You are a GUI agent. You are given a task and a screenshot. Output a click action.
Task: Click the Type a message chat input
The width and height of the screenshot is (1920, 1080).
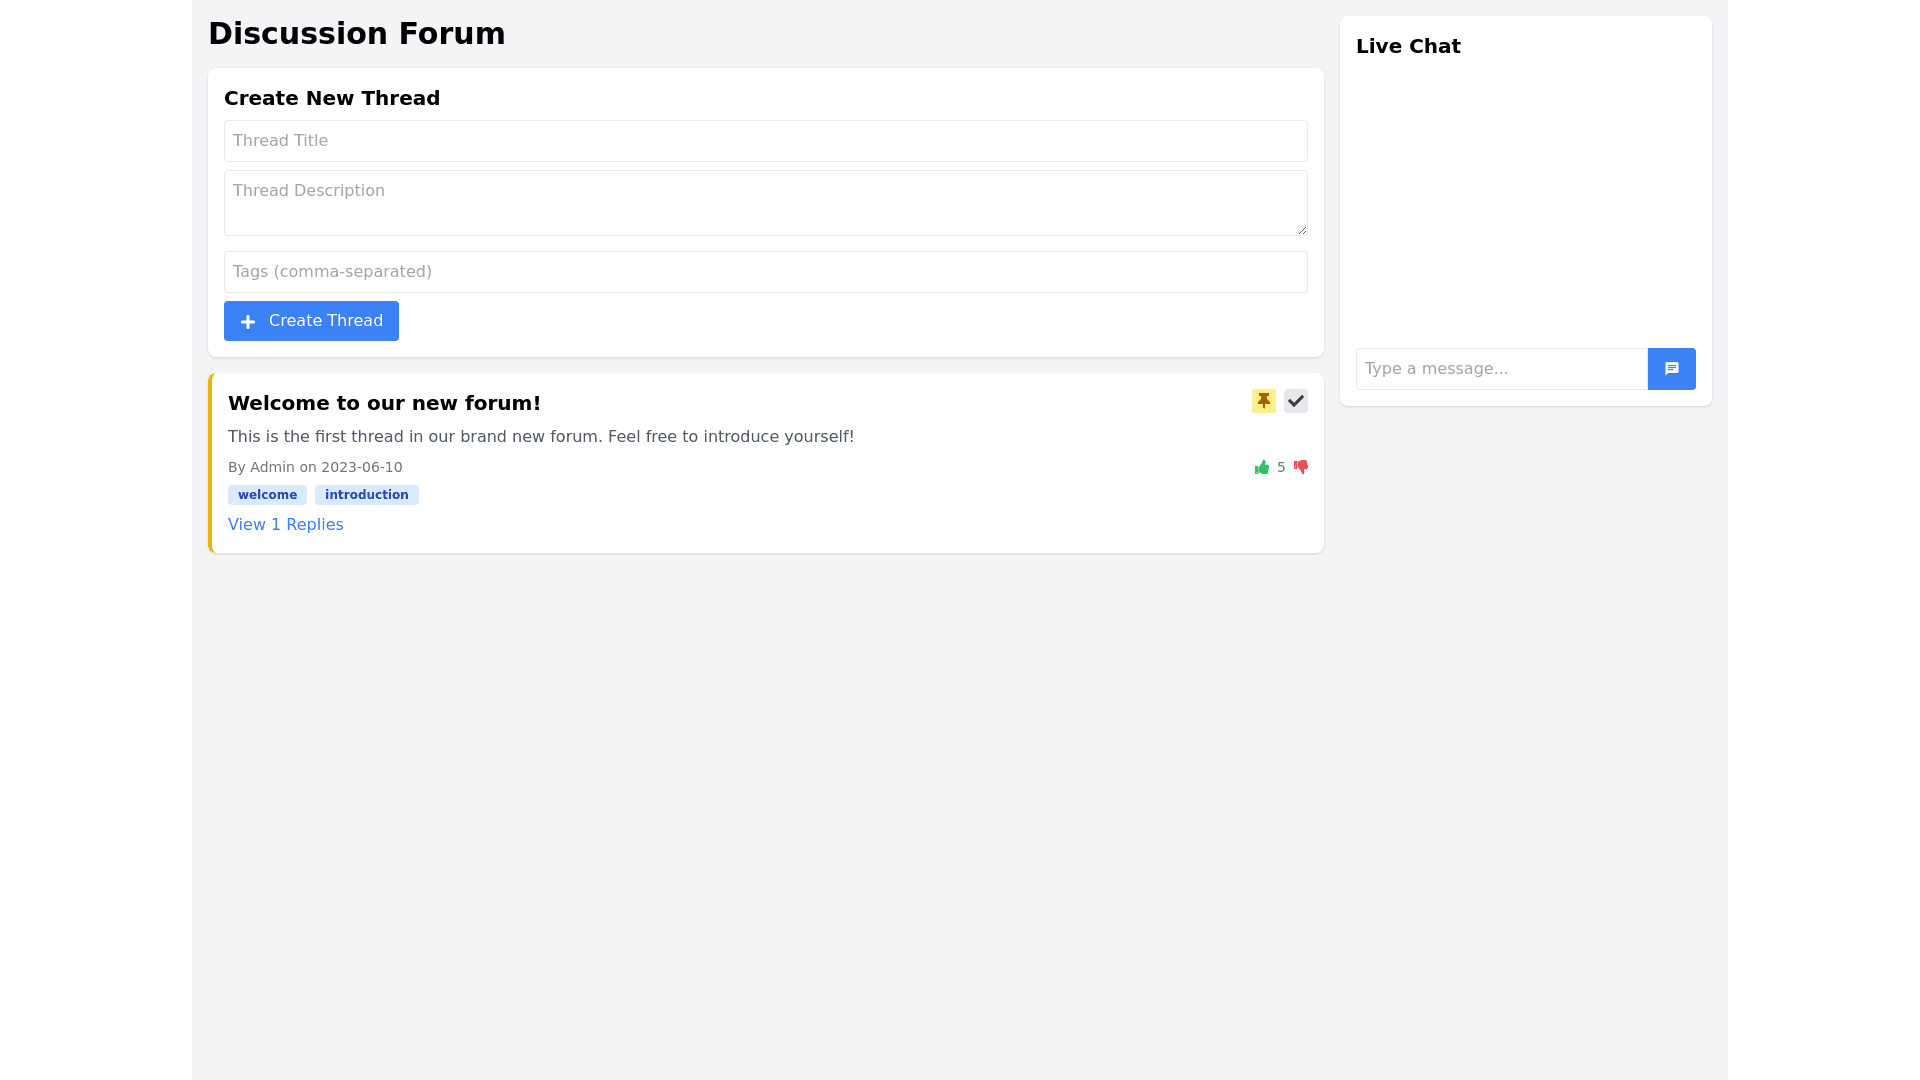pos(1501,369)
